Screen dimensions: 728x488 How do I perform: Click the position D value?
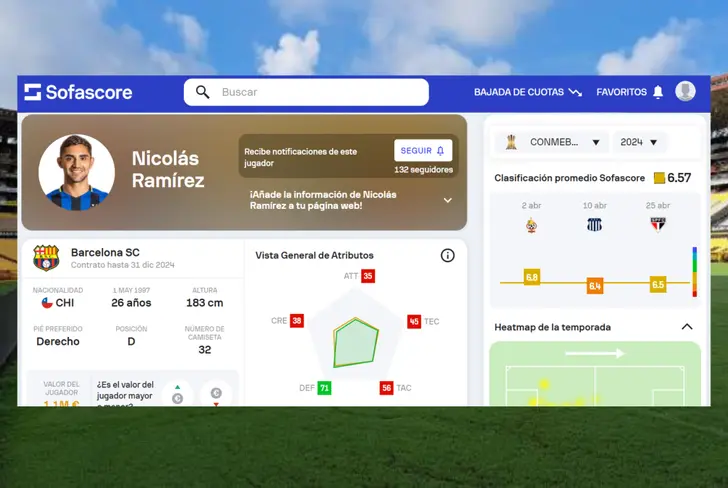(131, 341)
